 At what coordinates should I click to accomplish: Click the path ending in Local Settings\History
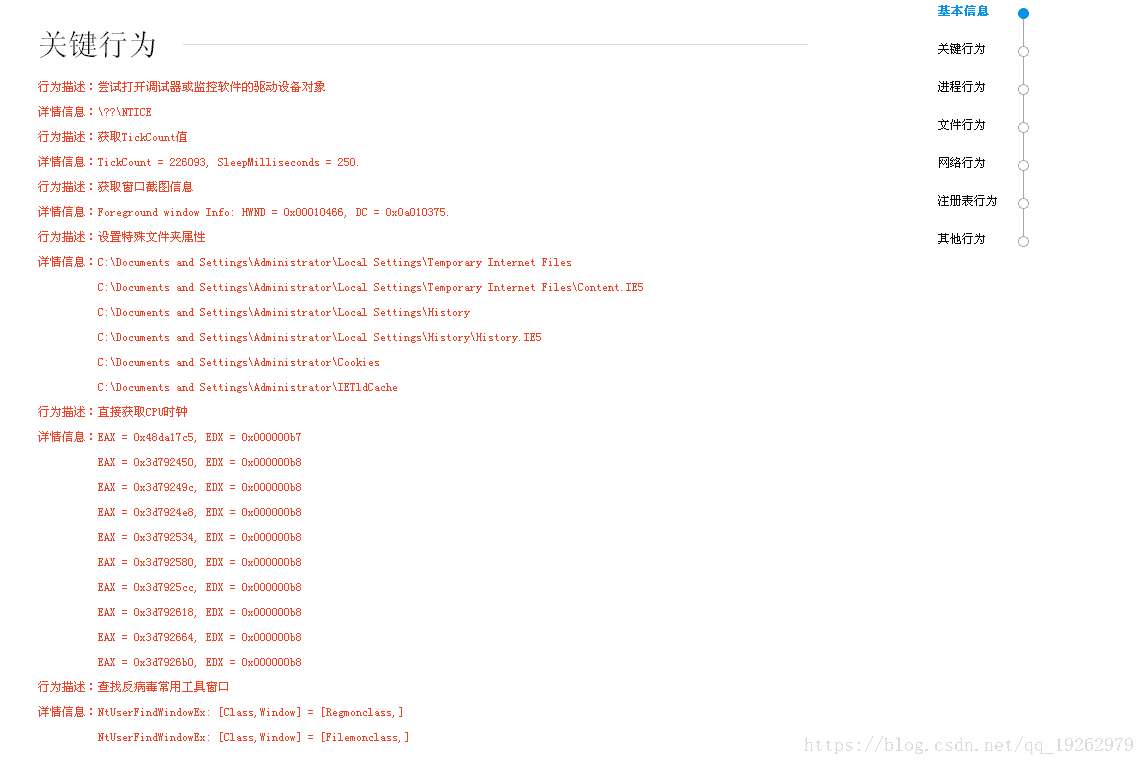[284, 312]
